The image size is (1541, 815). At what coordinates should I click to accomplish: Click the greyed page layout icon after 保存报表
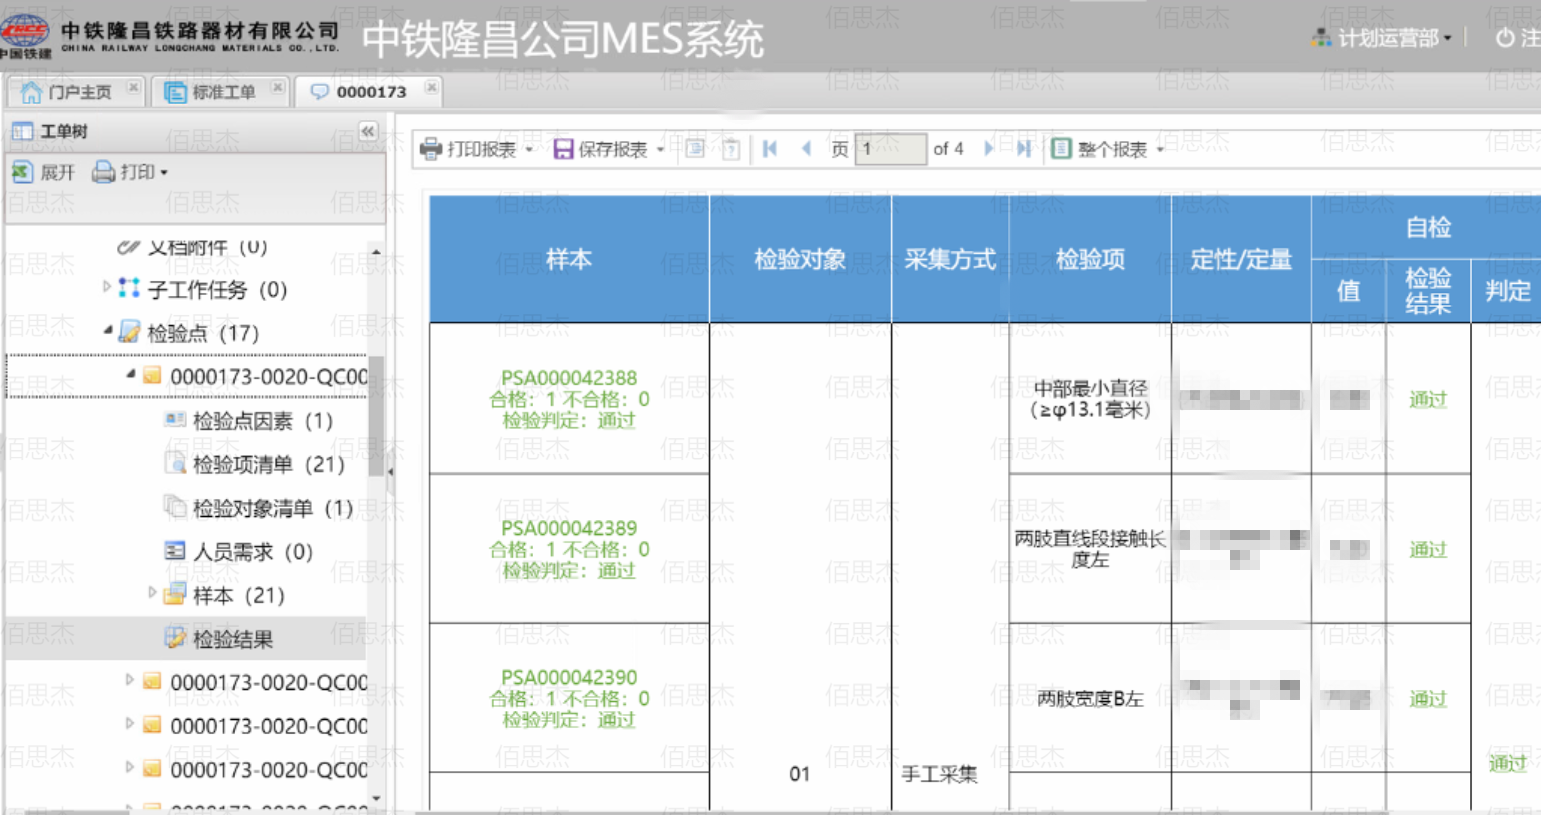(x=695, y=149)
